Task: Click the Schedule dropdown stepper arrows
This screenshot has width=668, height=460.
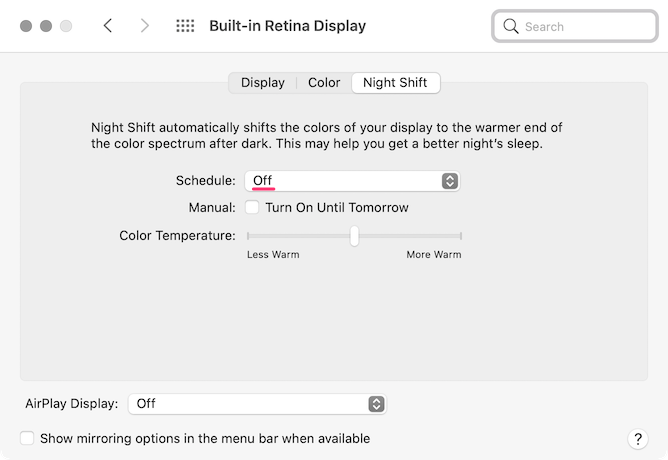Action: pyautogui.click(x=450, y=181)
